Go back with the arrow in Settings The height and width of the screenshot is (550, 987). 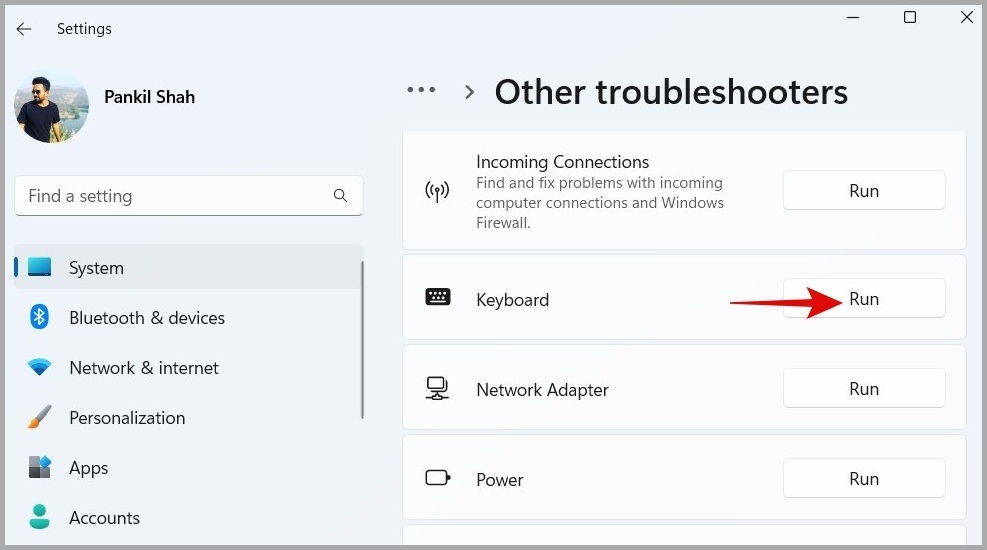[24, 29]
